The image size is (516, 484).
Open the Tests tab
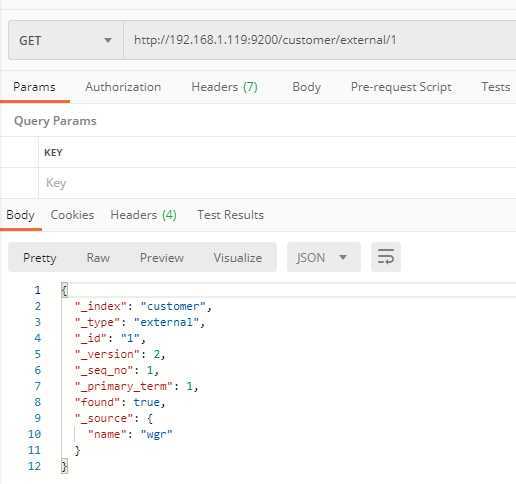[495, 87]
